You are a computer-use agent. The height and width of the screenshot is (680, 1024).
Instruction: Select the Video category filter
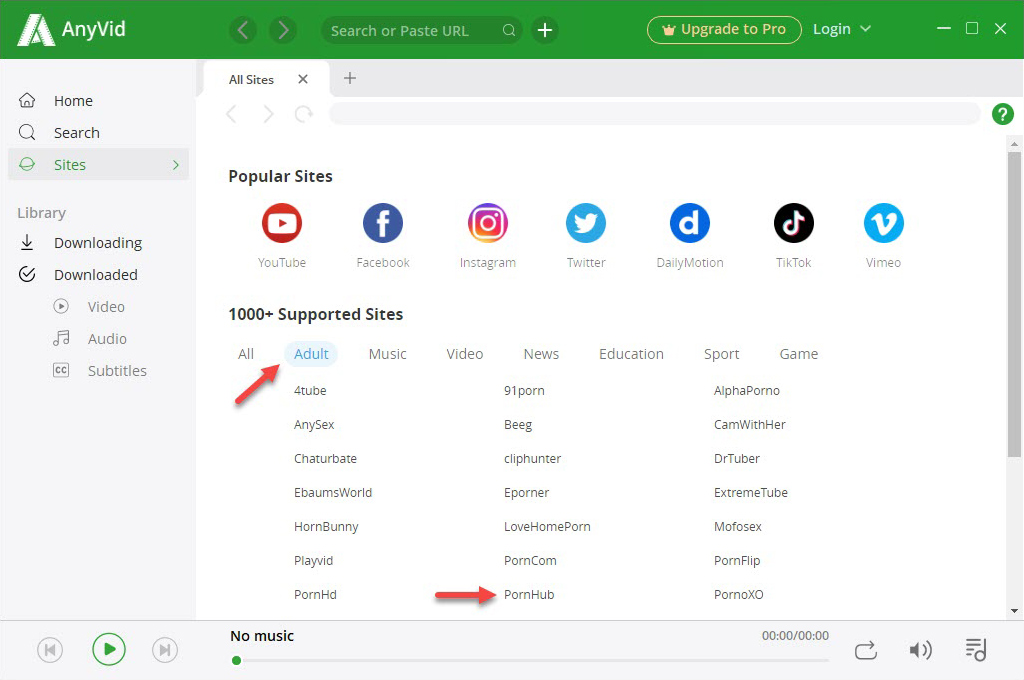tap(464, 354)
